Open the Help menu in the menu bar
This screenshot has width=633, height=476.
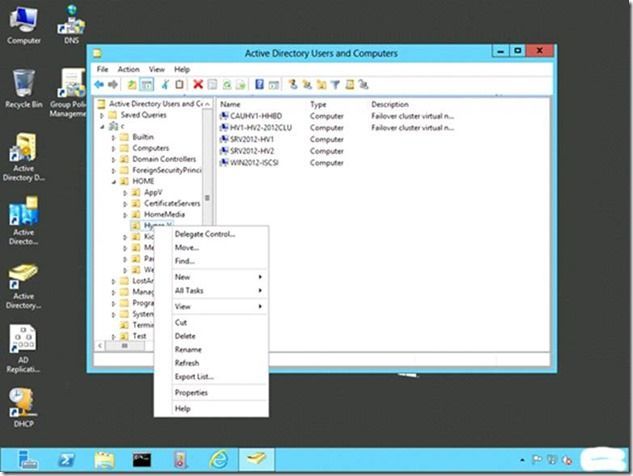click(182, 69)
